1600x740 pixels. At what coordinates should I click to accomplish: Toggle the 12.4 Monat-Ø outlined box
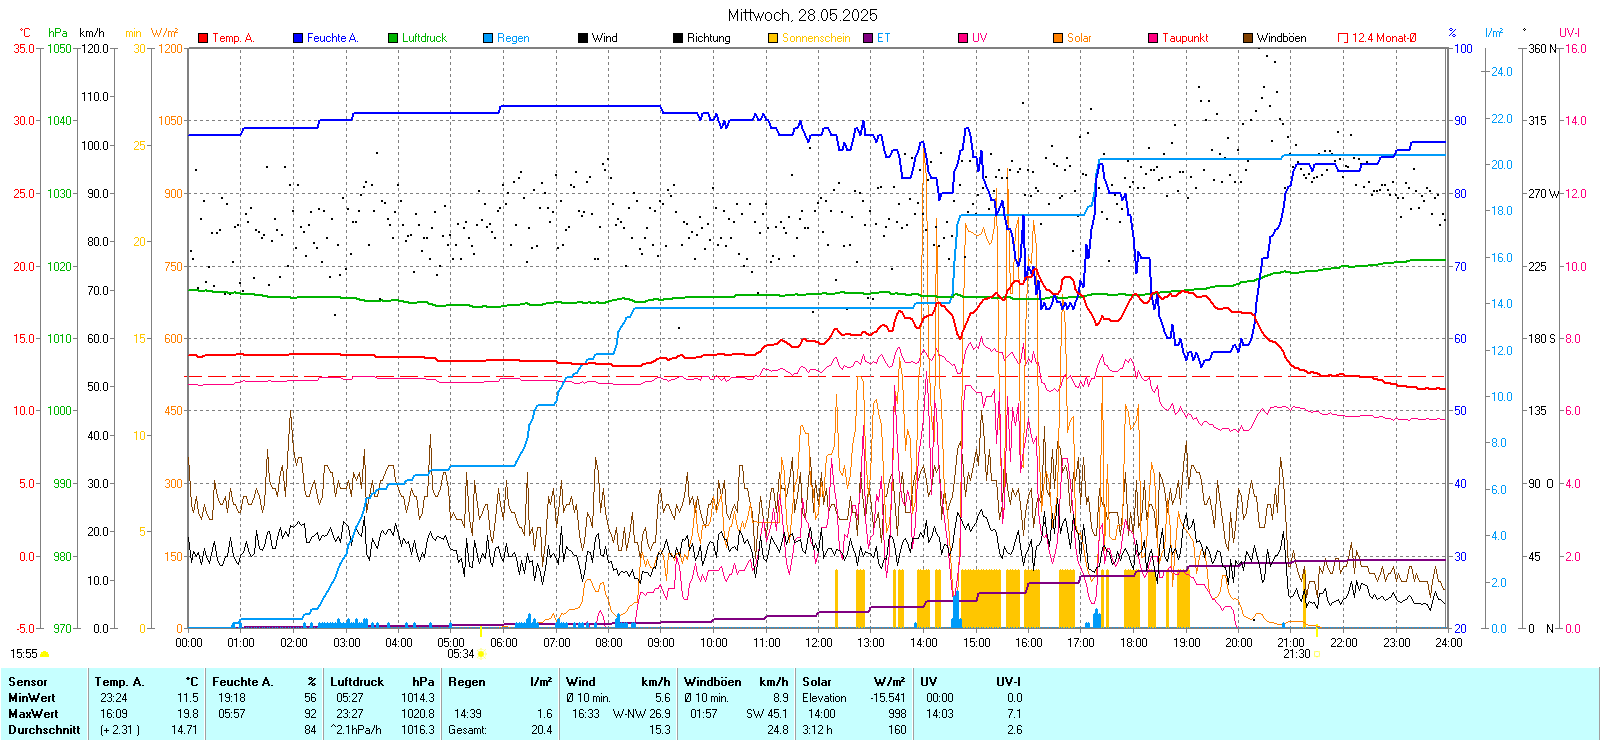tap(1343, 38)
